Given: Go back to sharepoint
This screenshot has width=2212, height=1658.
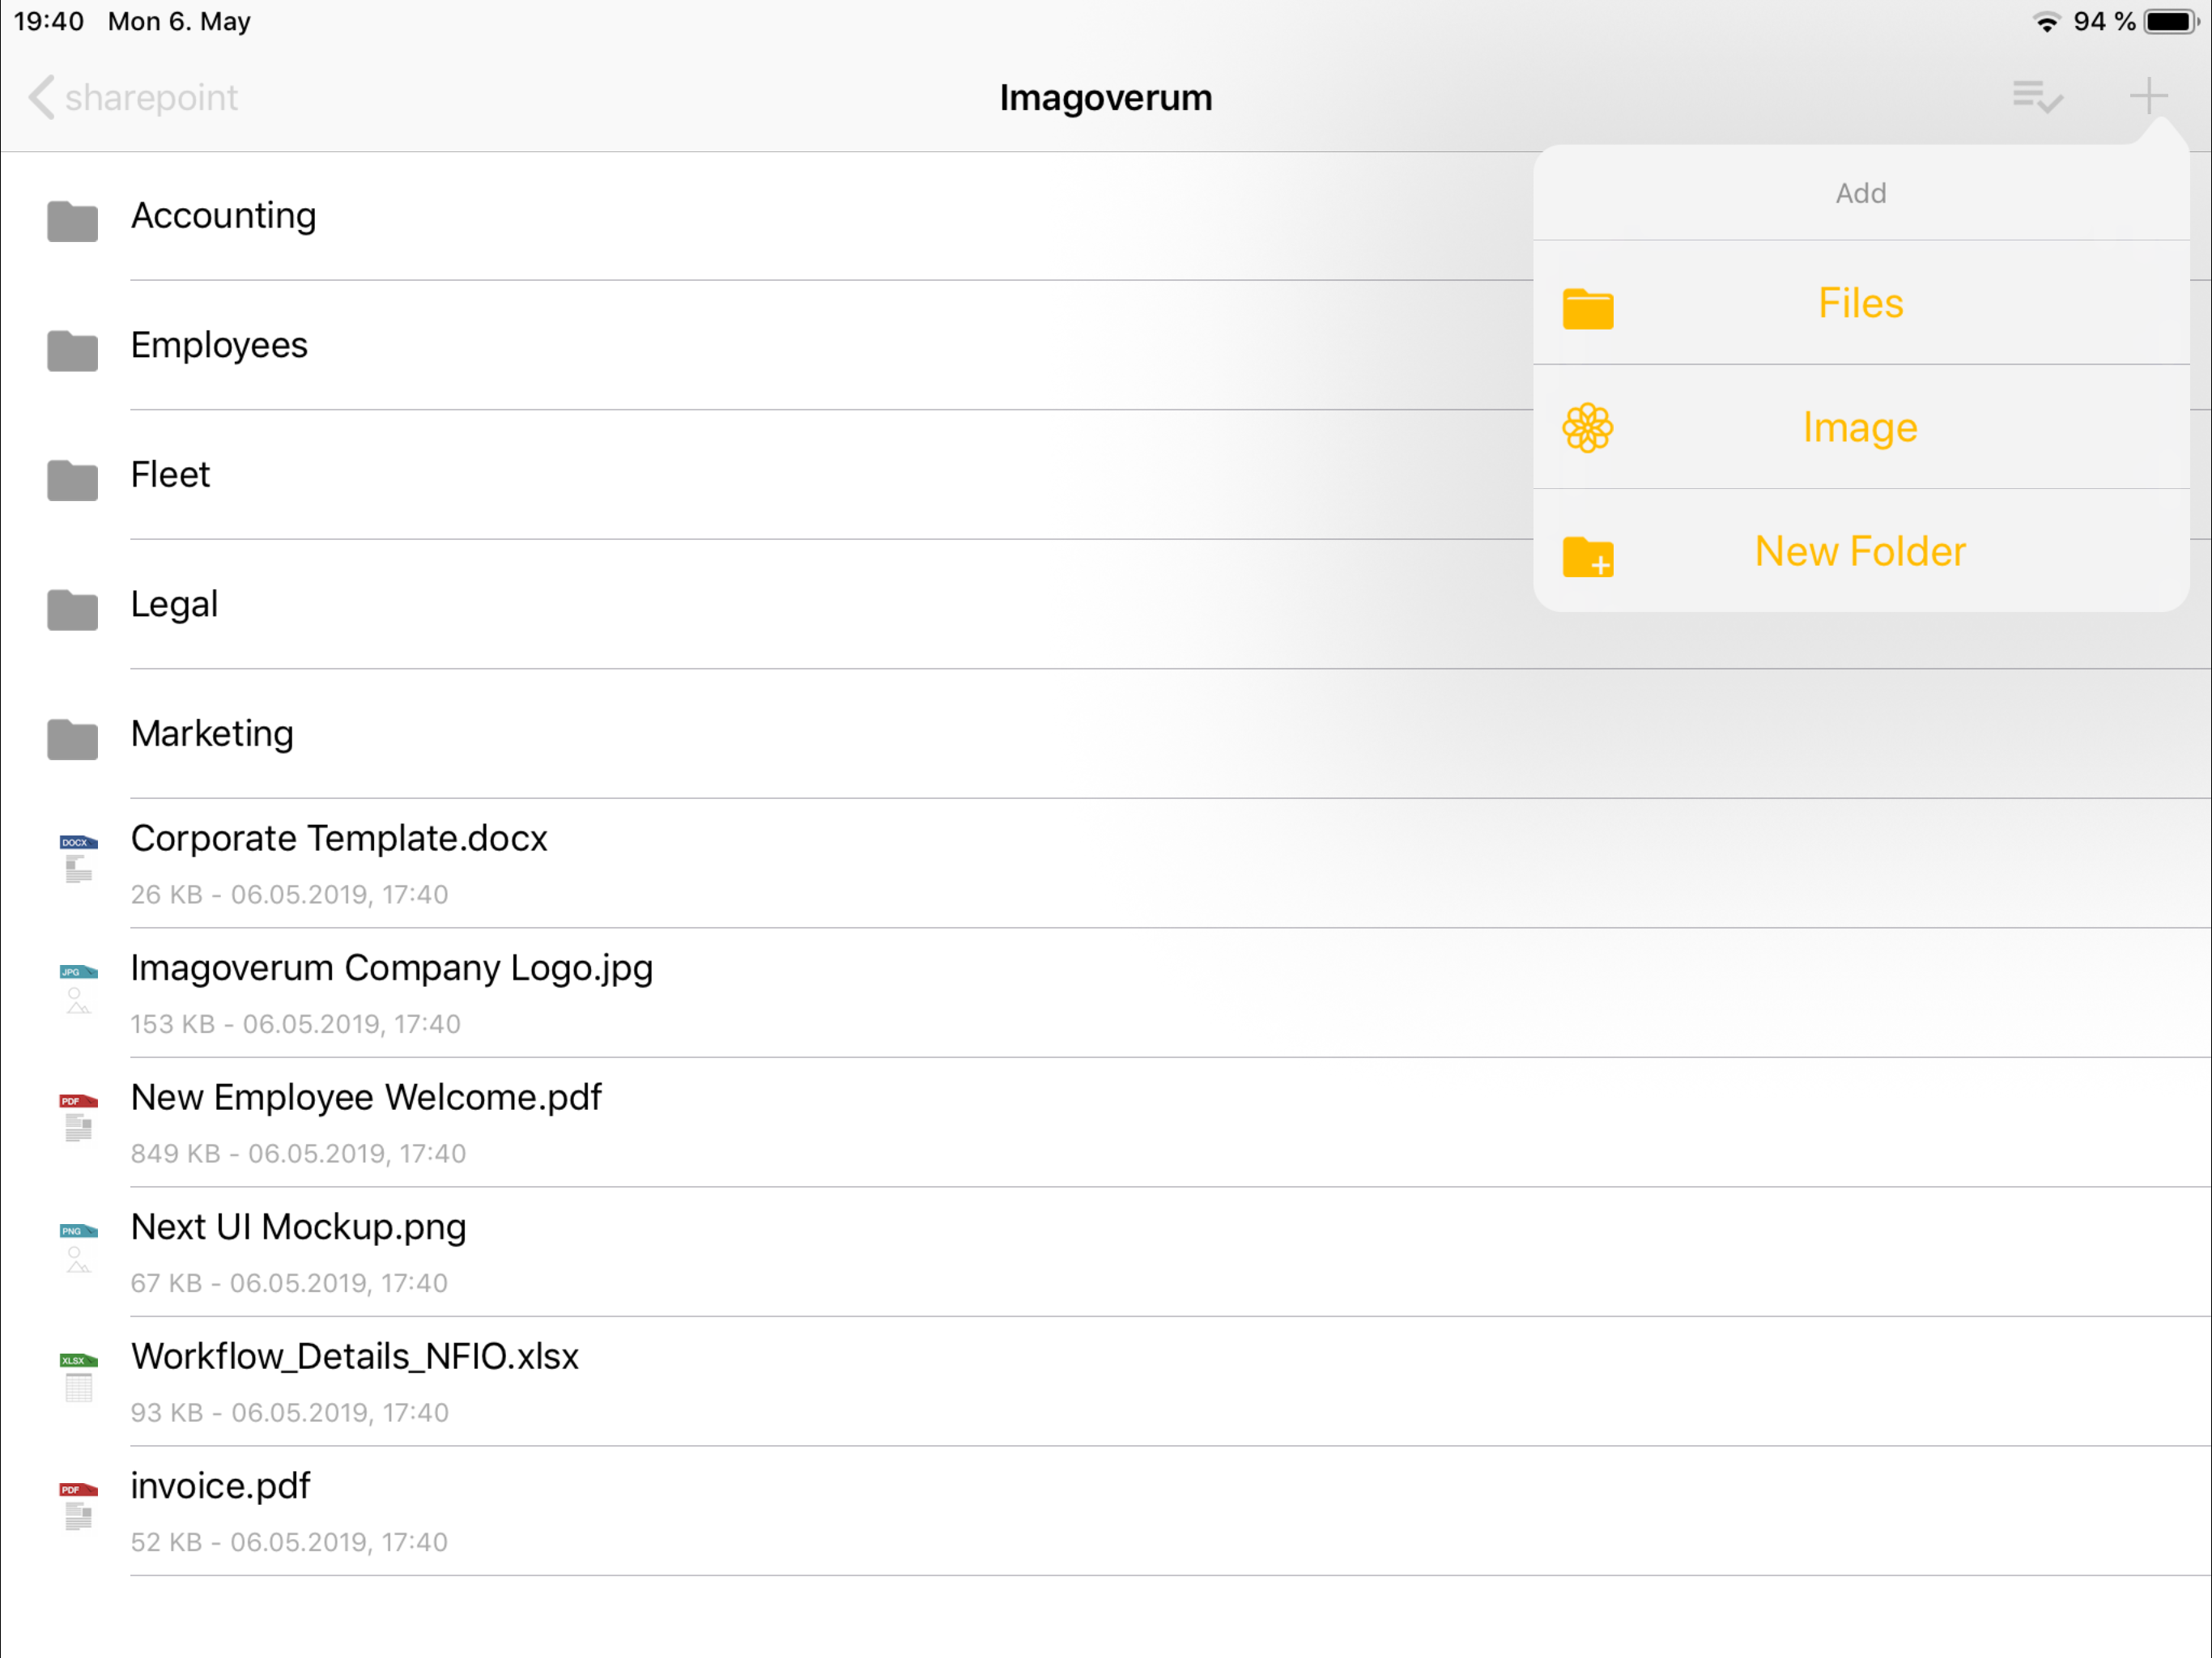Looking at the screenshot, I should pos(133,97).
